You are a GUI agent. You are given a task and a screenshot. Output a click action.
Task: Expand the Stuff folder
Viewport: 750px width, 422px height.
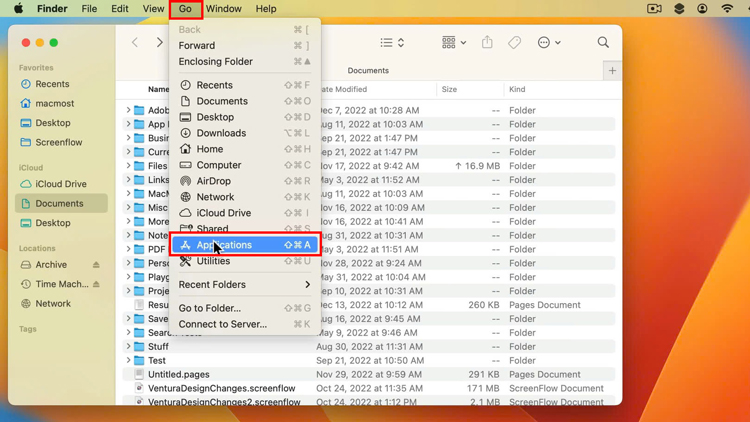(128, 346)
